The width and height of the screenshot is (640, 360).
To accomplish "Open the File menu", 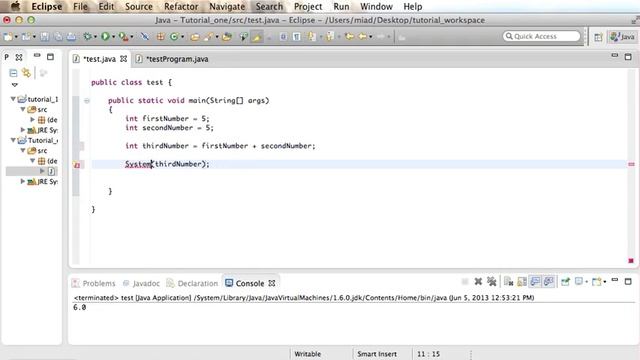I will [80, 7].
